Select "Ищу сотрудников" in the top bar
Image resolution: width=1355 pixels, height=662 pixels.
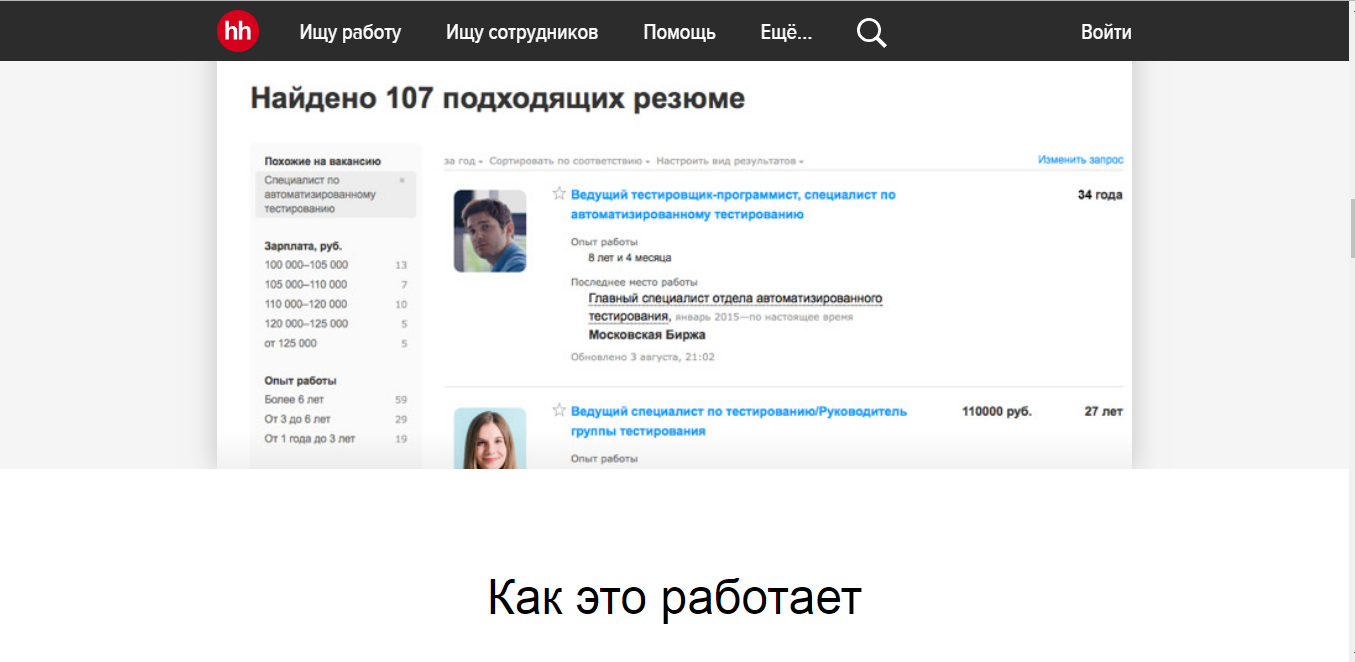521,32
